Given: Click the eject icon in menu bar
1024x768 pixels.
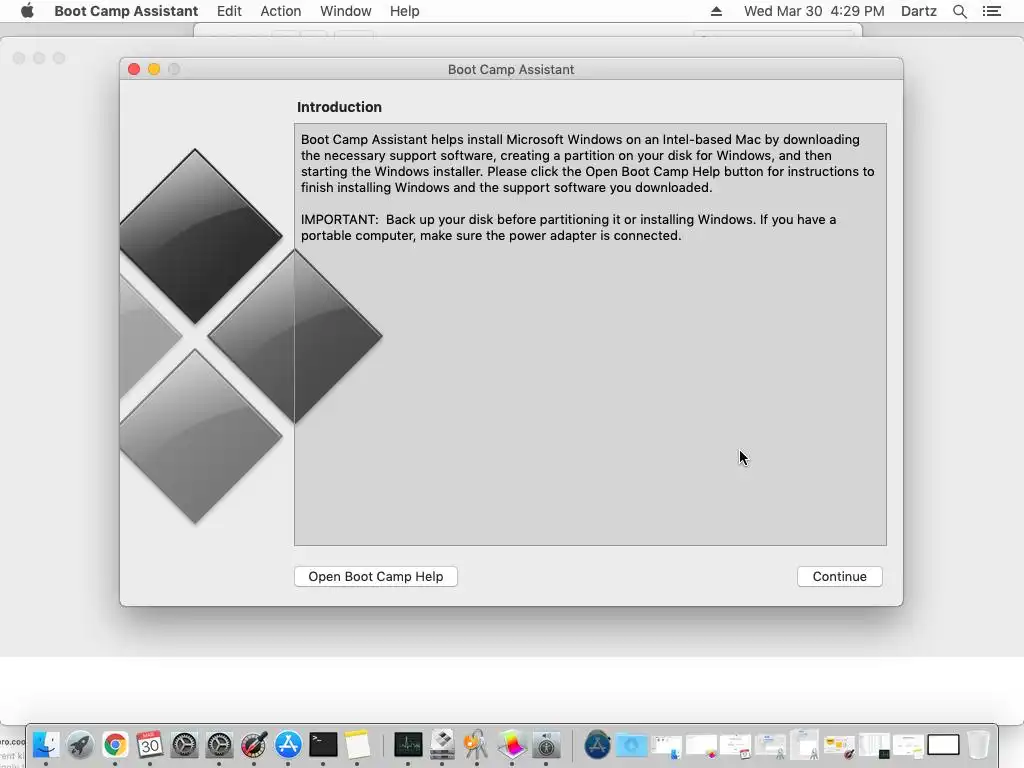Looking at the screenshot, I should 716,11.
